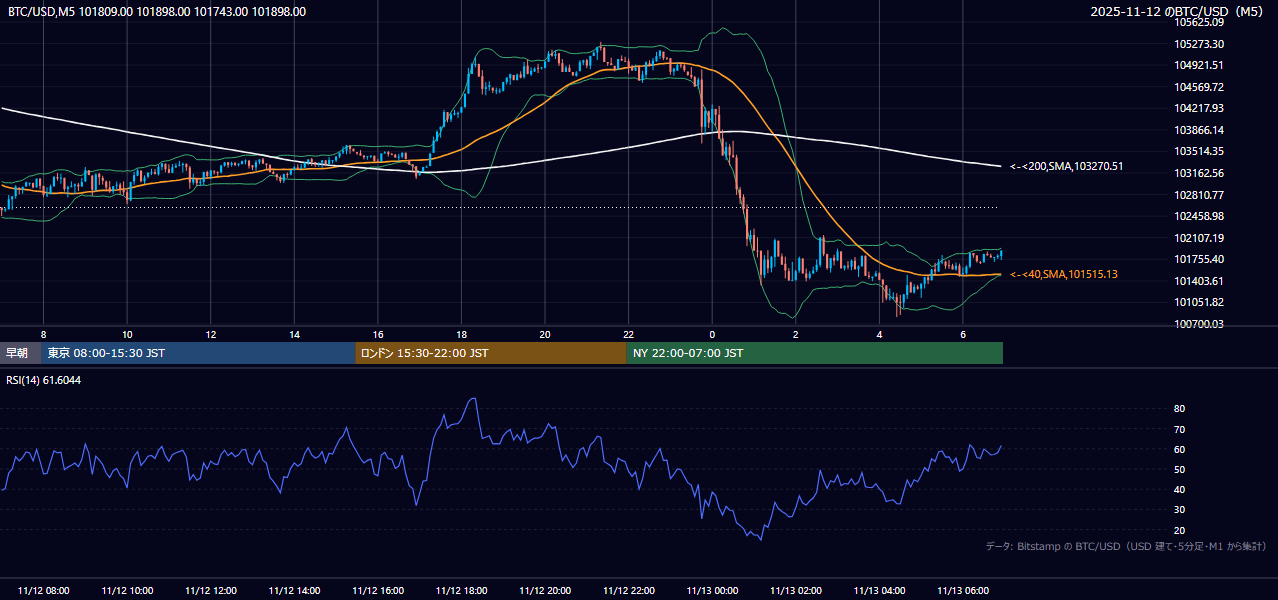This screenshot has height=600, width=1278.
Task: Click price axis value 102107.19
Action: (1200, 238)
